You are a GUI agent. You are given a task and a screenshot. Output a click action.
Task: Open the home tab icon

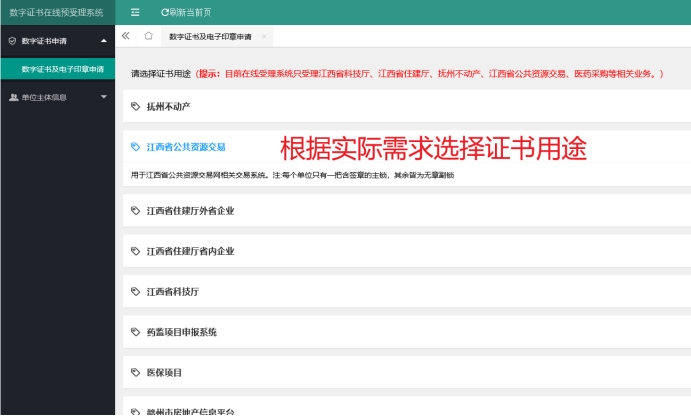148,36
